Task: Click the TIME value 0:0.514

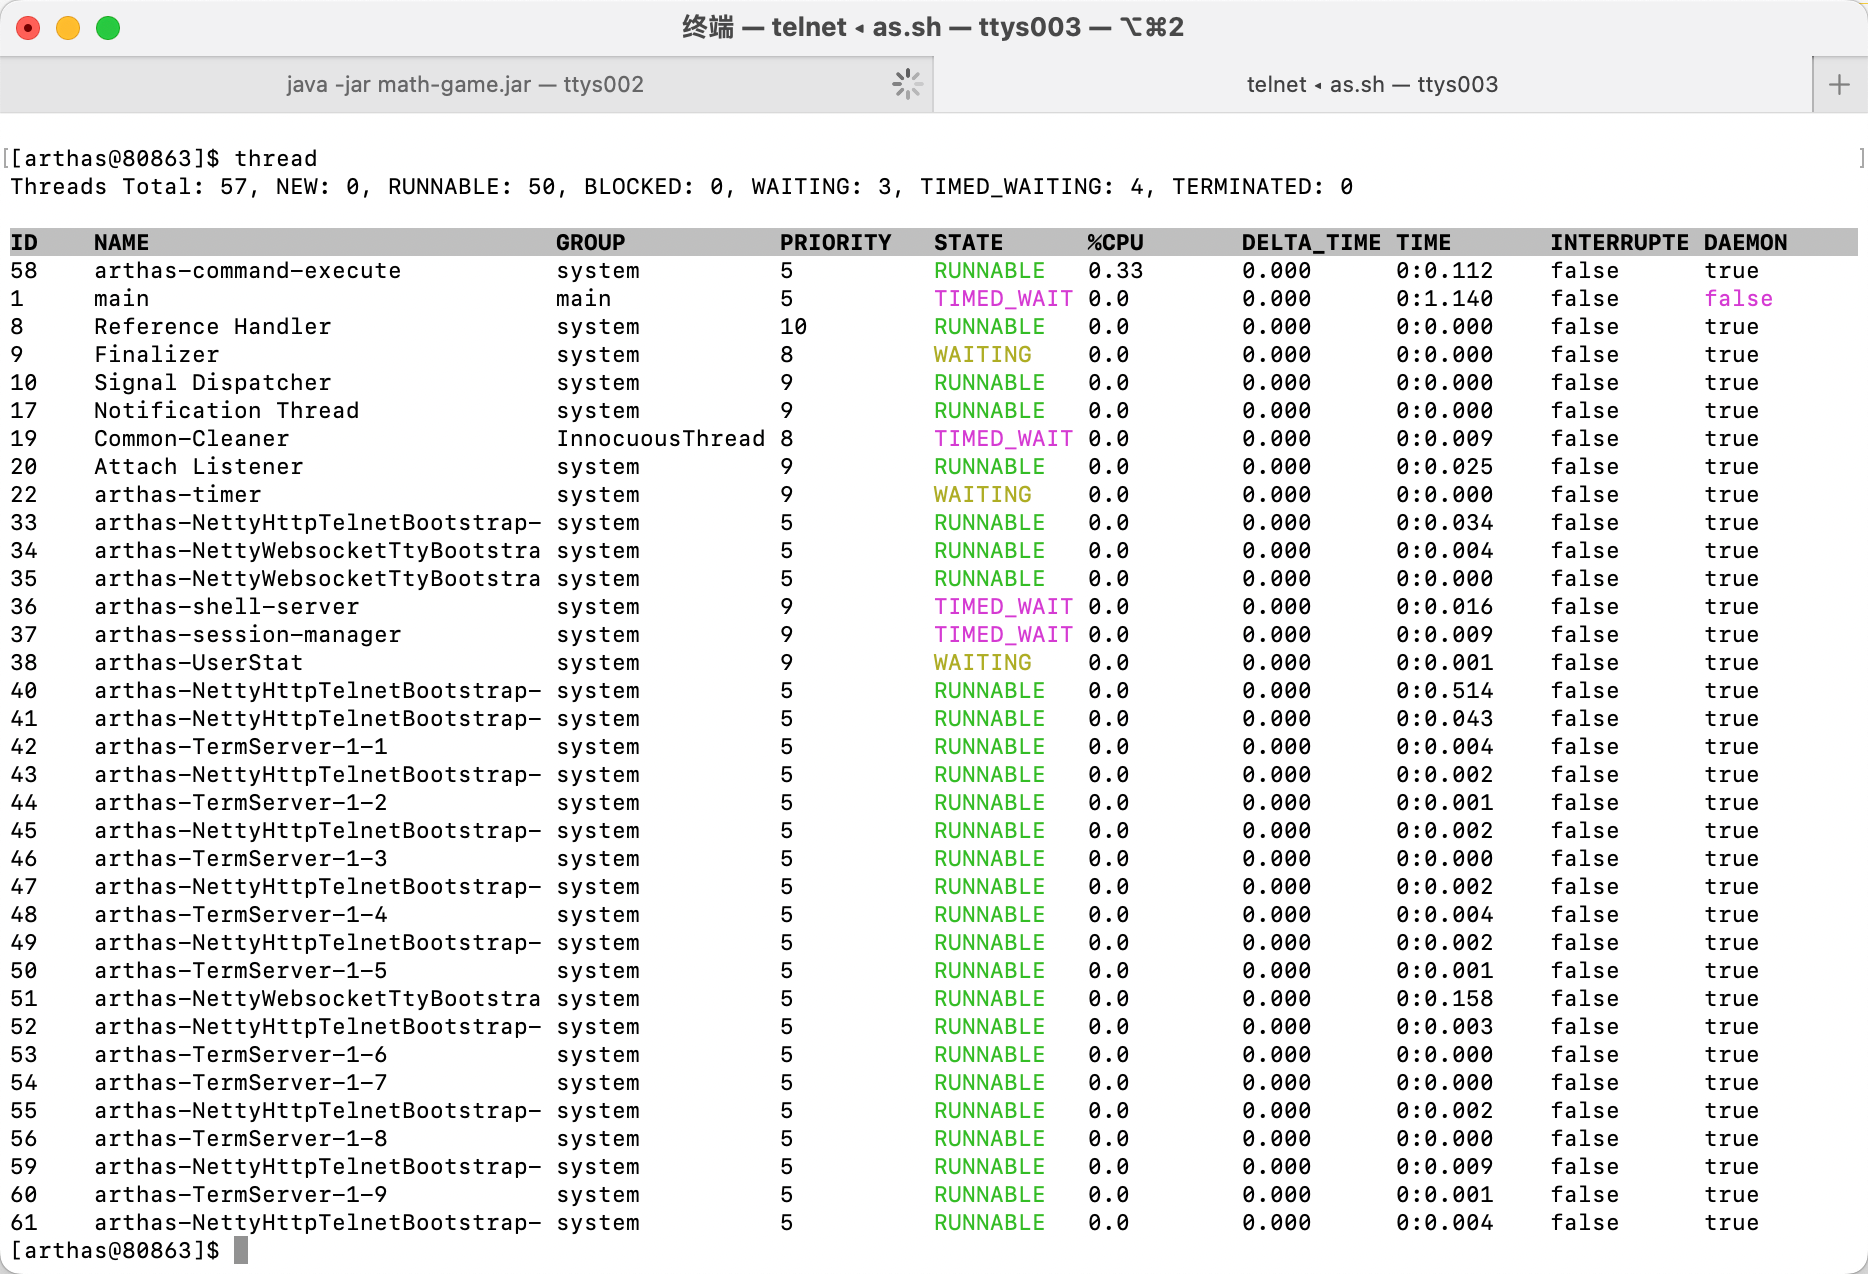Action: coord(1444,690)
